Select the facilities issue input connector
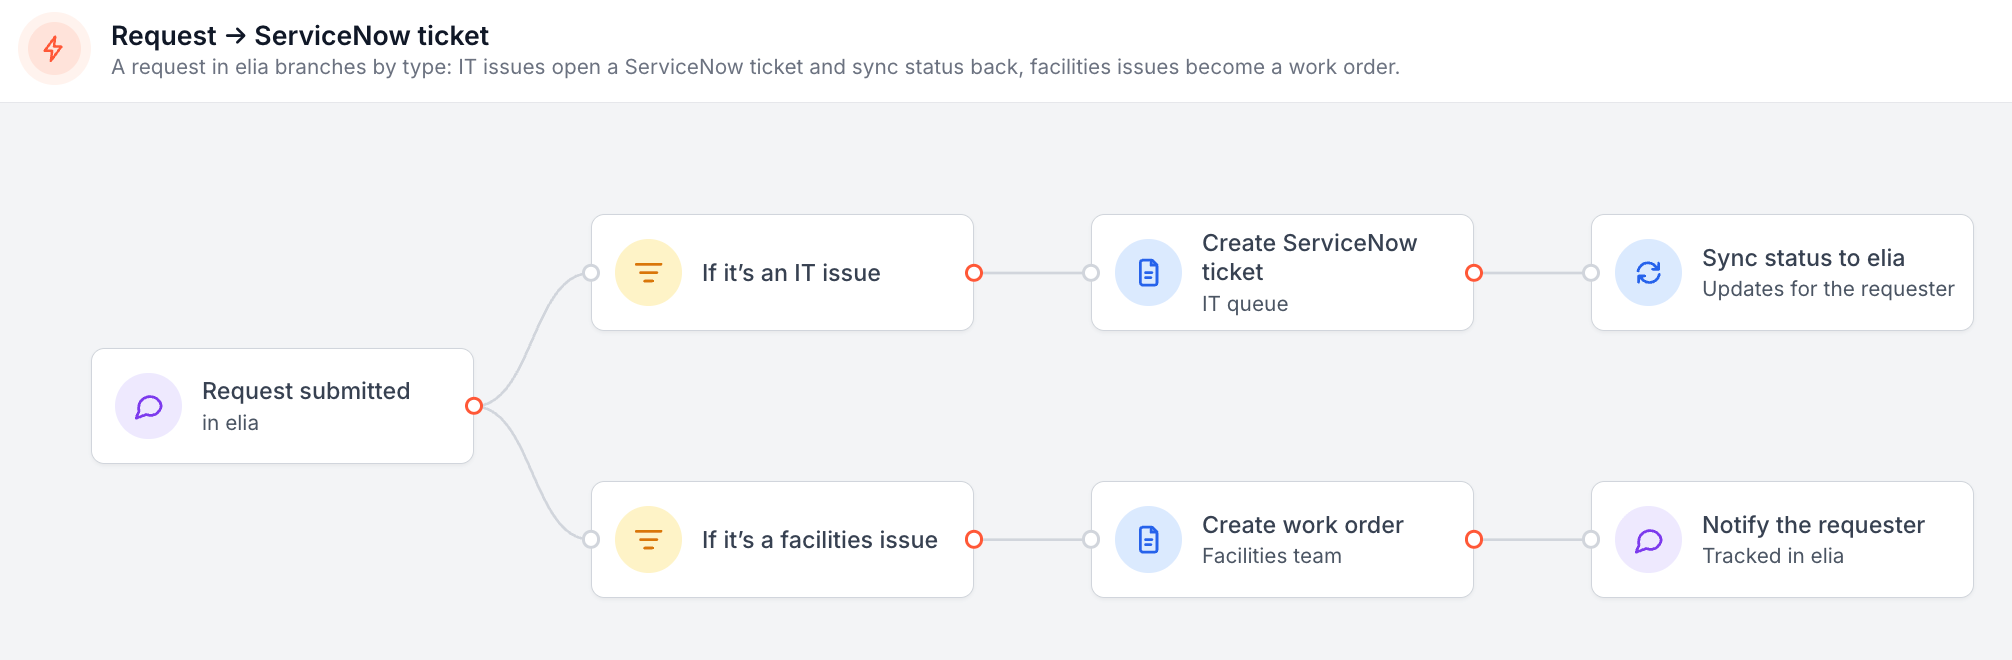The width and height of the screenshot is (2012, 660). [x=591, y=540]
